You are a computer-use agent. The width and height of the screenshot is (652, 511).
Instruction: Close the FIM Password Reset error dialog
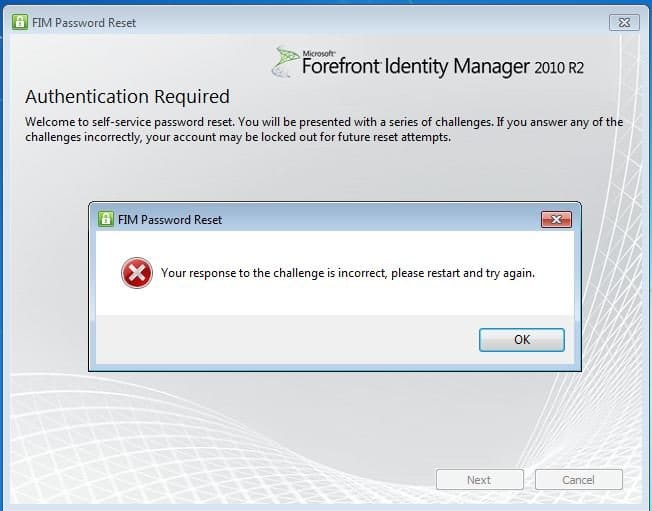(556, 219)
